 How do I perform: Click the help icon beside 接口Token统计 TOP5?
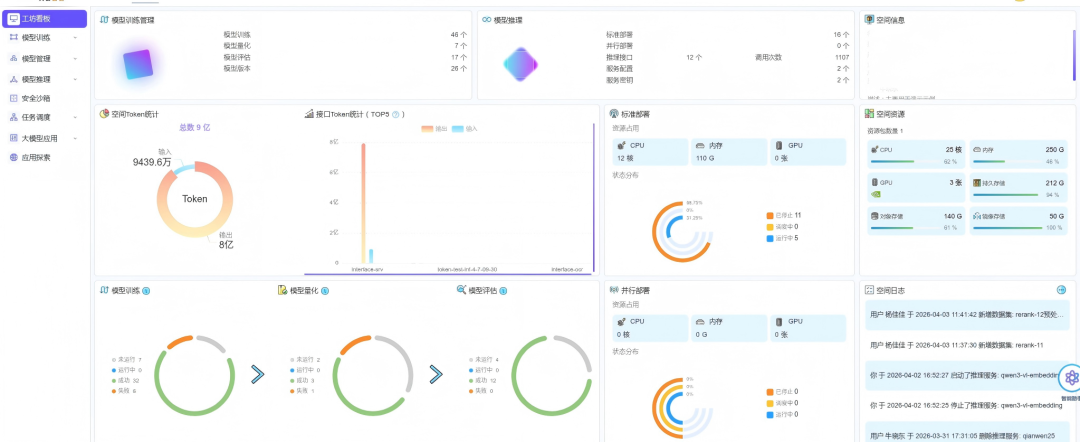(x=396, y=114)
